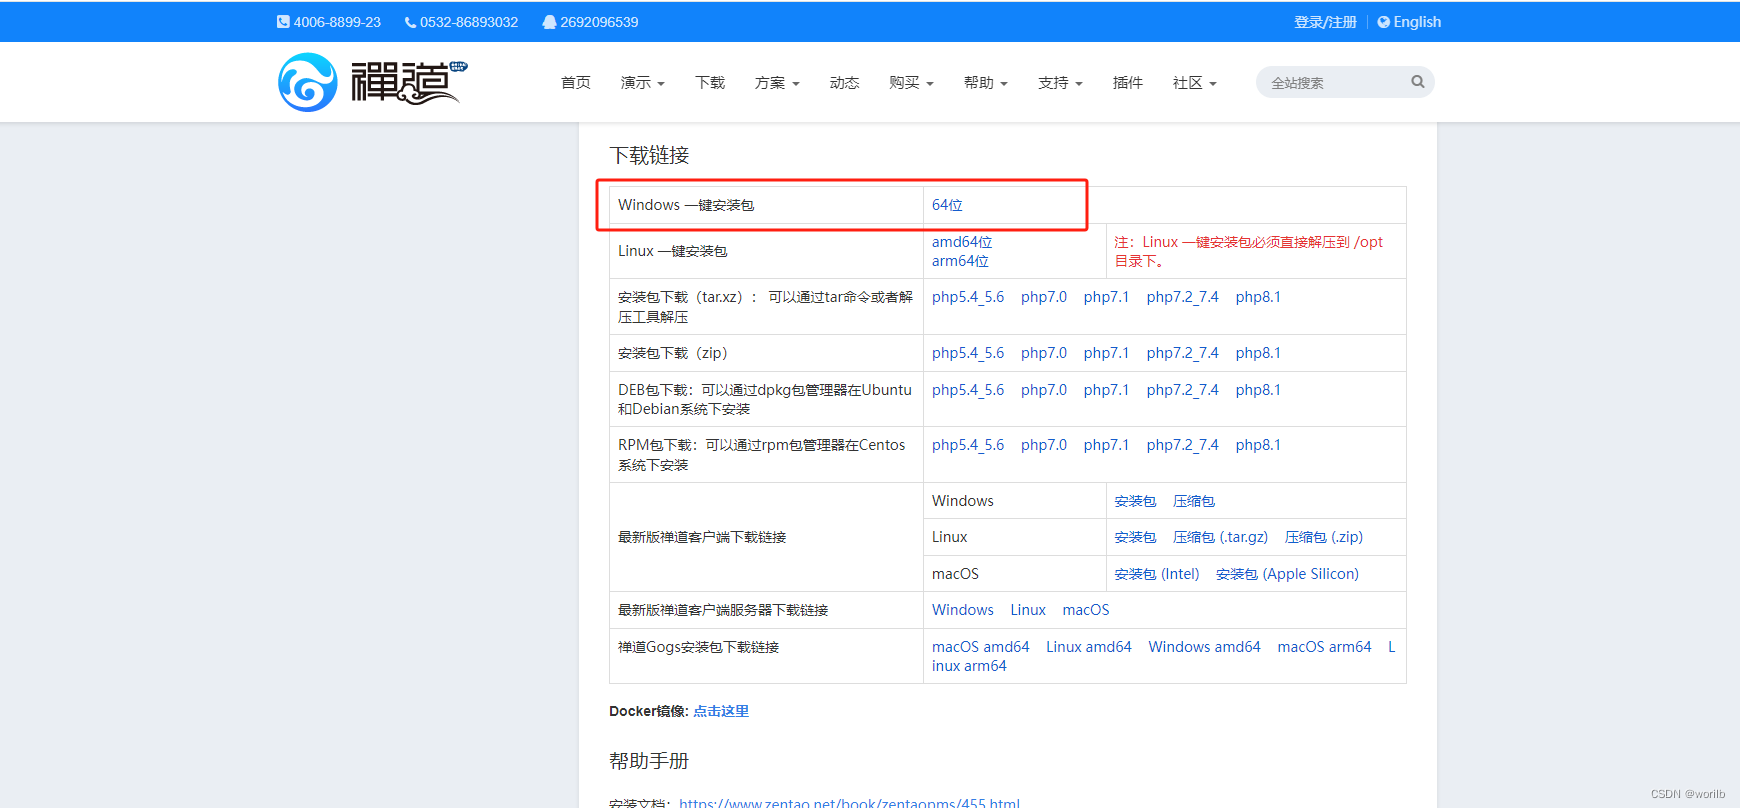Download Linux amd64位 package
The height and width of the screenshot is (808, 1740).
[x=962, y=242]
